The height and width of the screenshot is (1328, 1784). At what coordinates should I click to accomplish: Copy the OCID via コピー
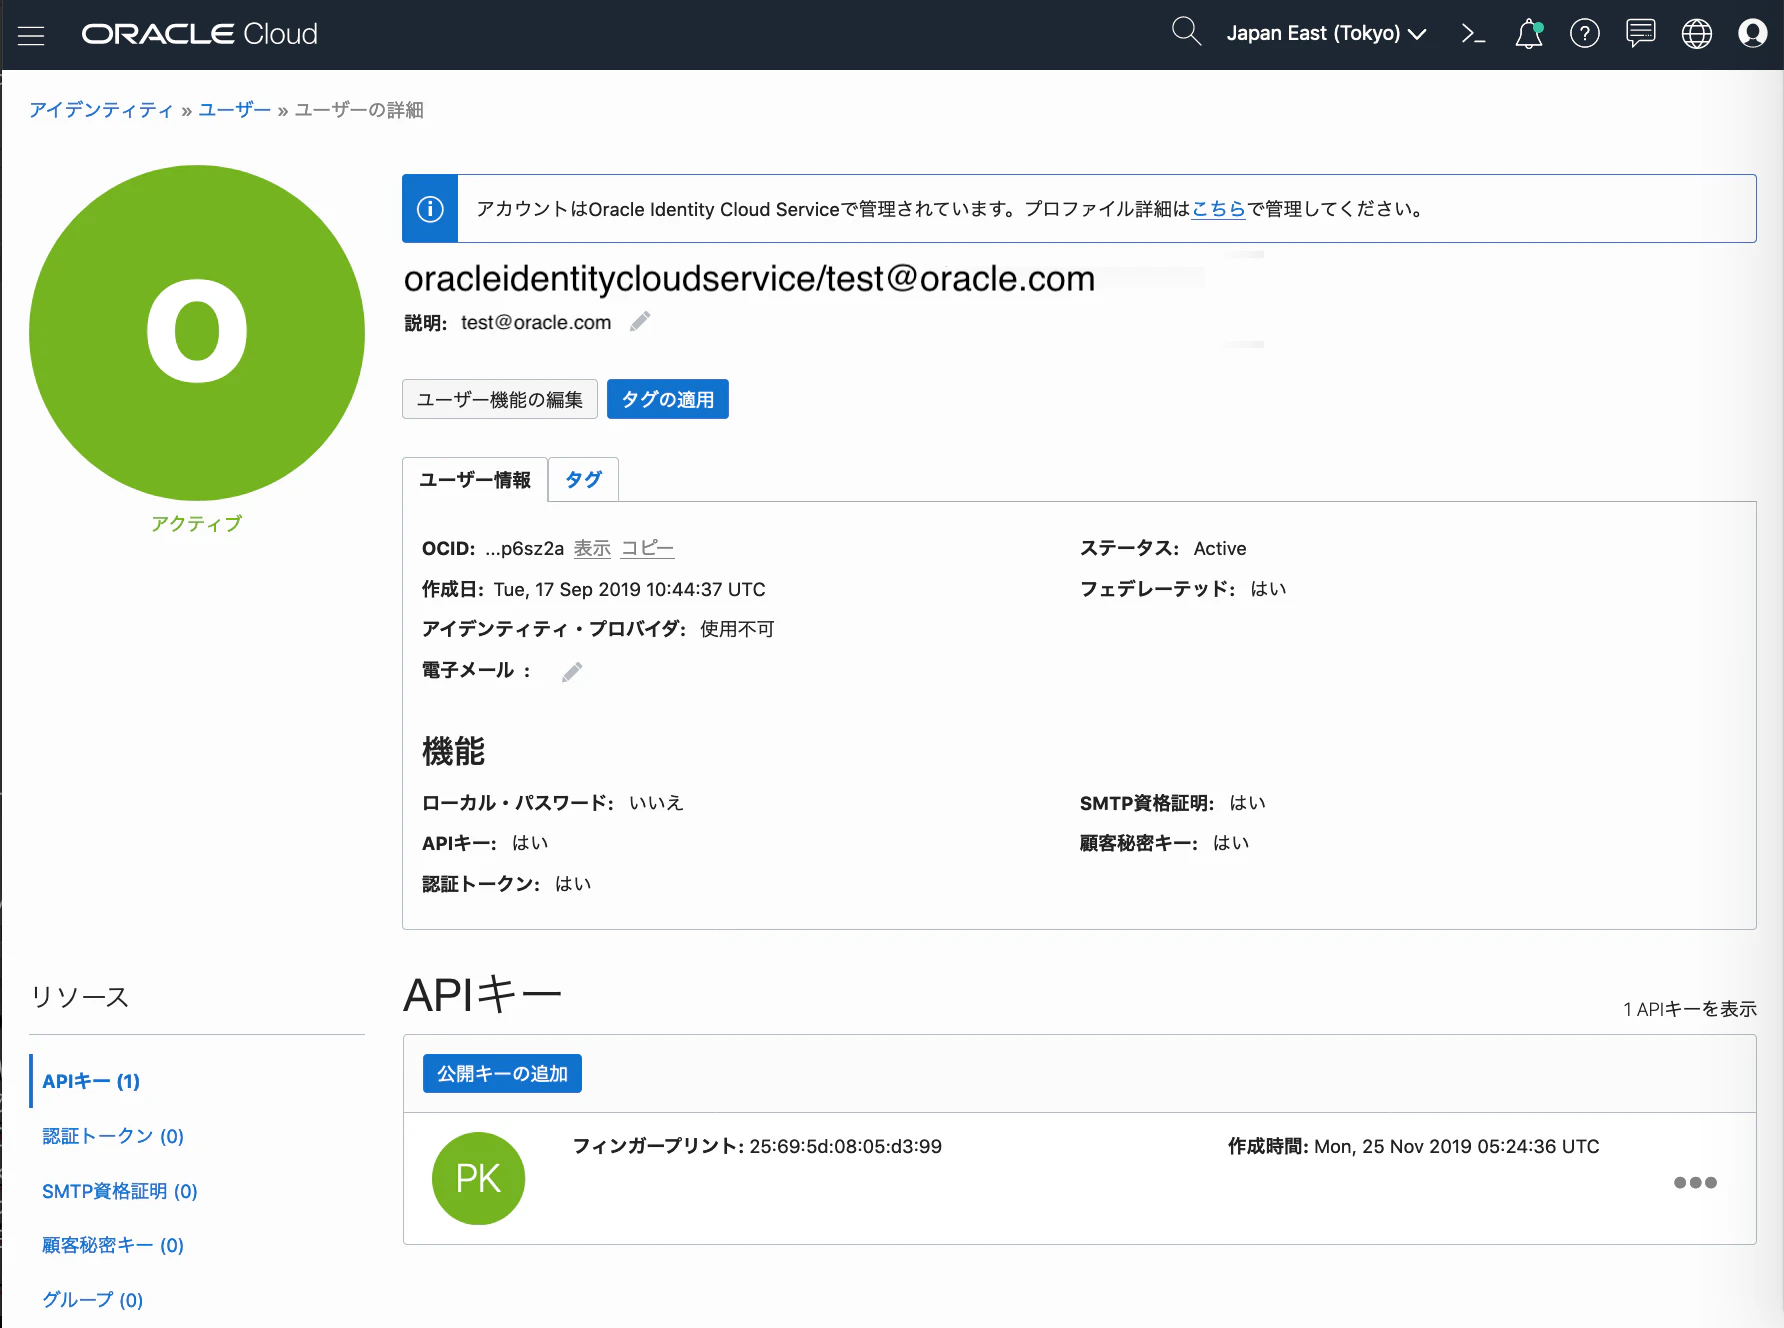coord(647,548)
